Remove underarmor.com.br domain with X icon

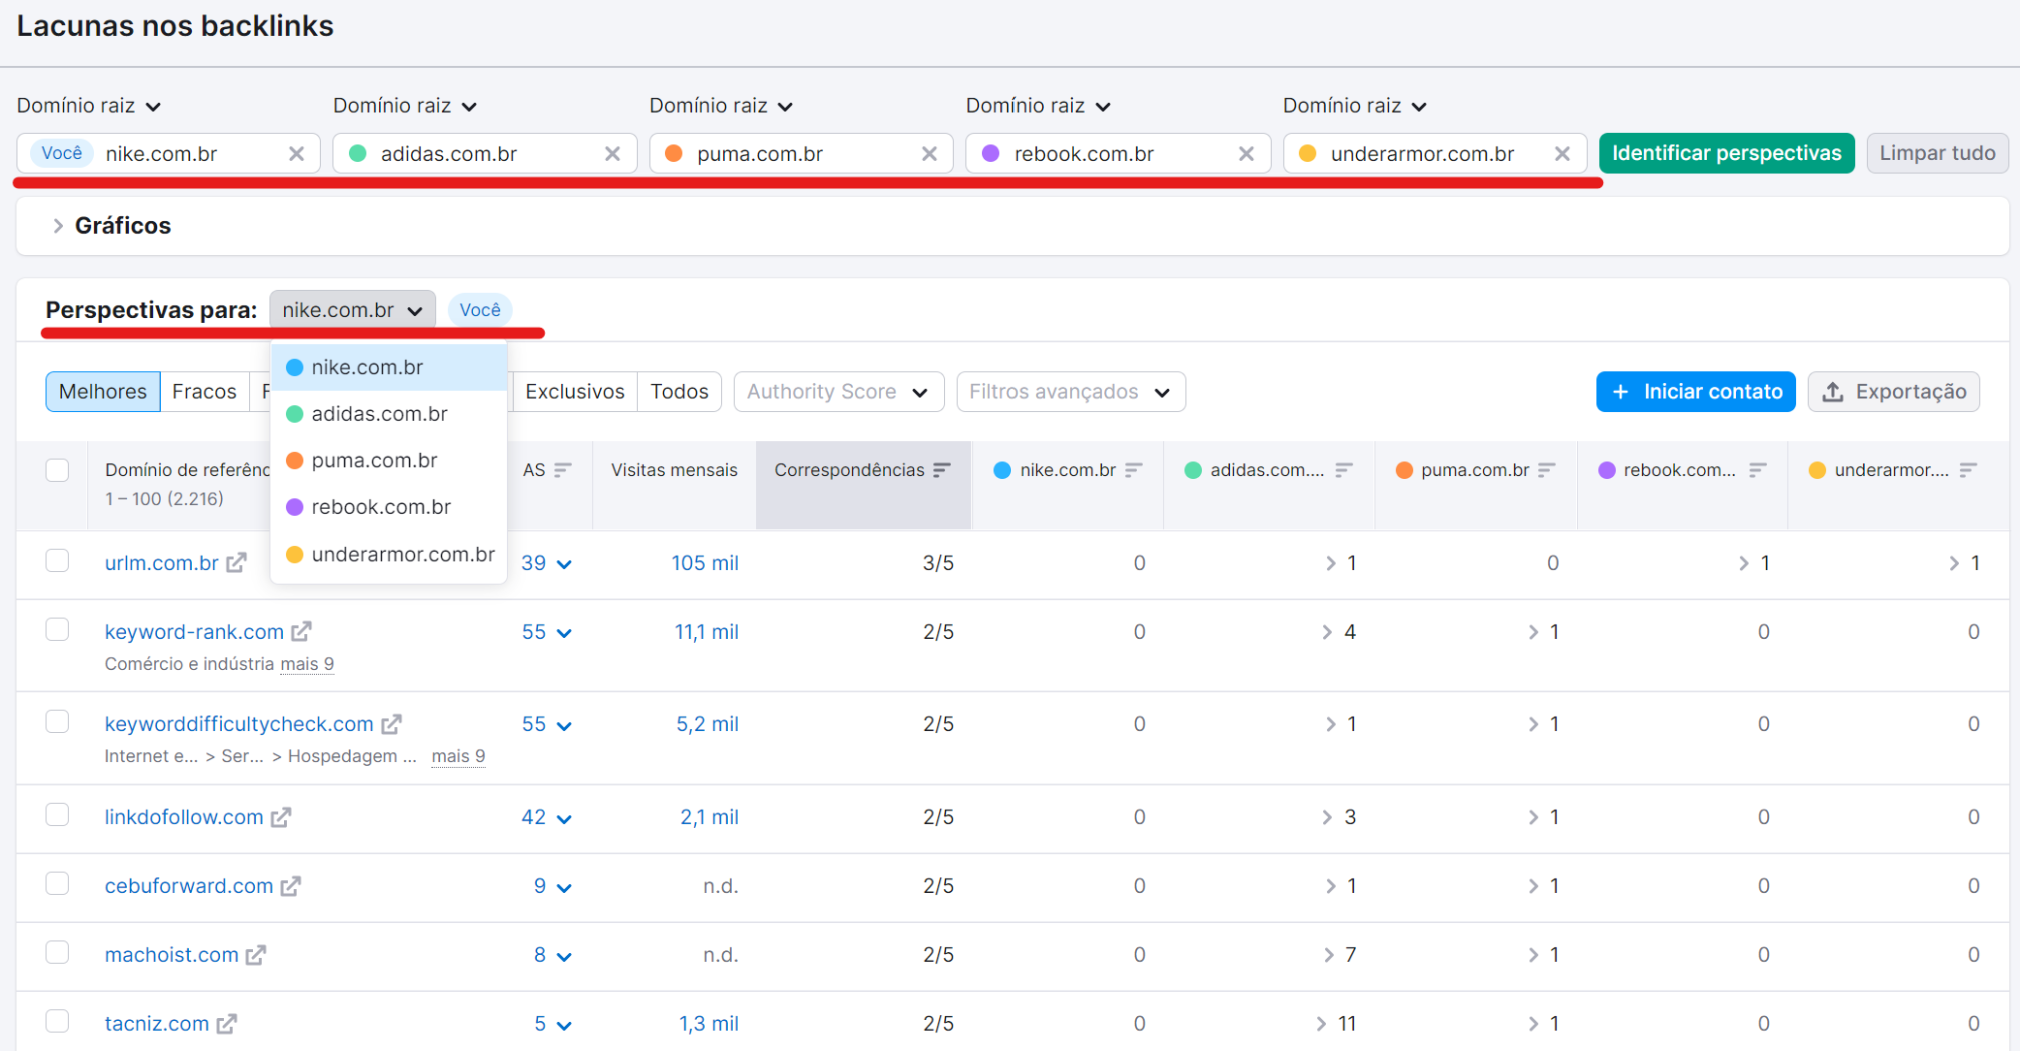(x=1562, y=153)
